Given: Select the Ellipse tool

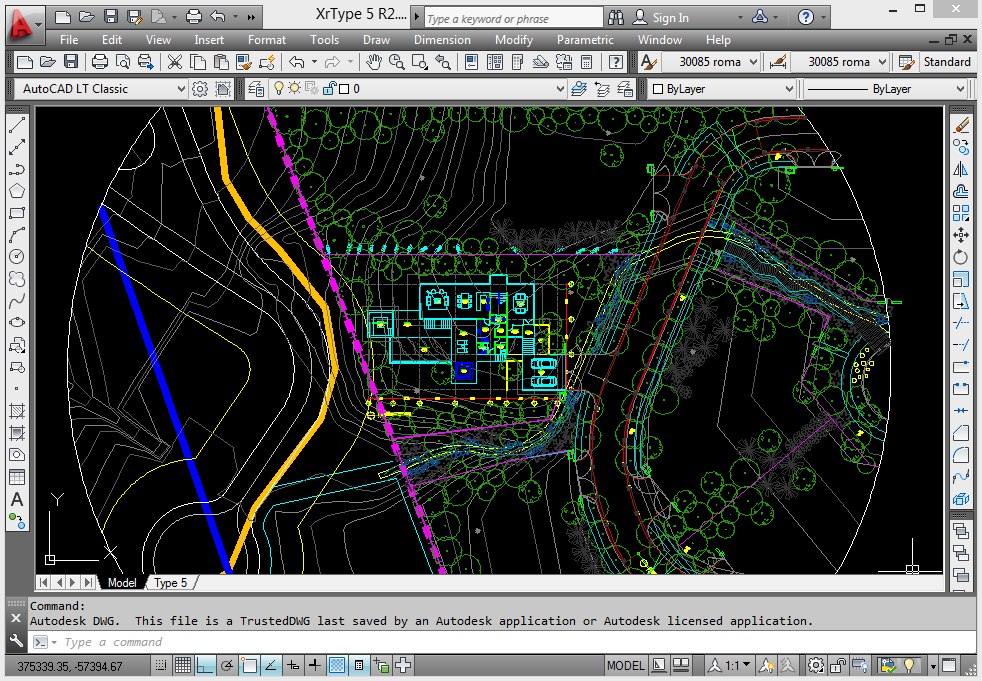Looking at the screenshot, I should click(x=17, y=323).
